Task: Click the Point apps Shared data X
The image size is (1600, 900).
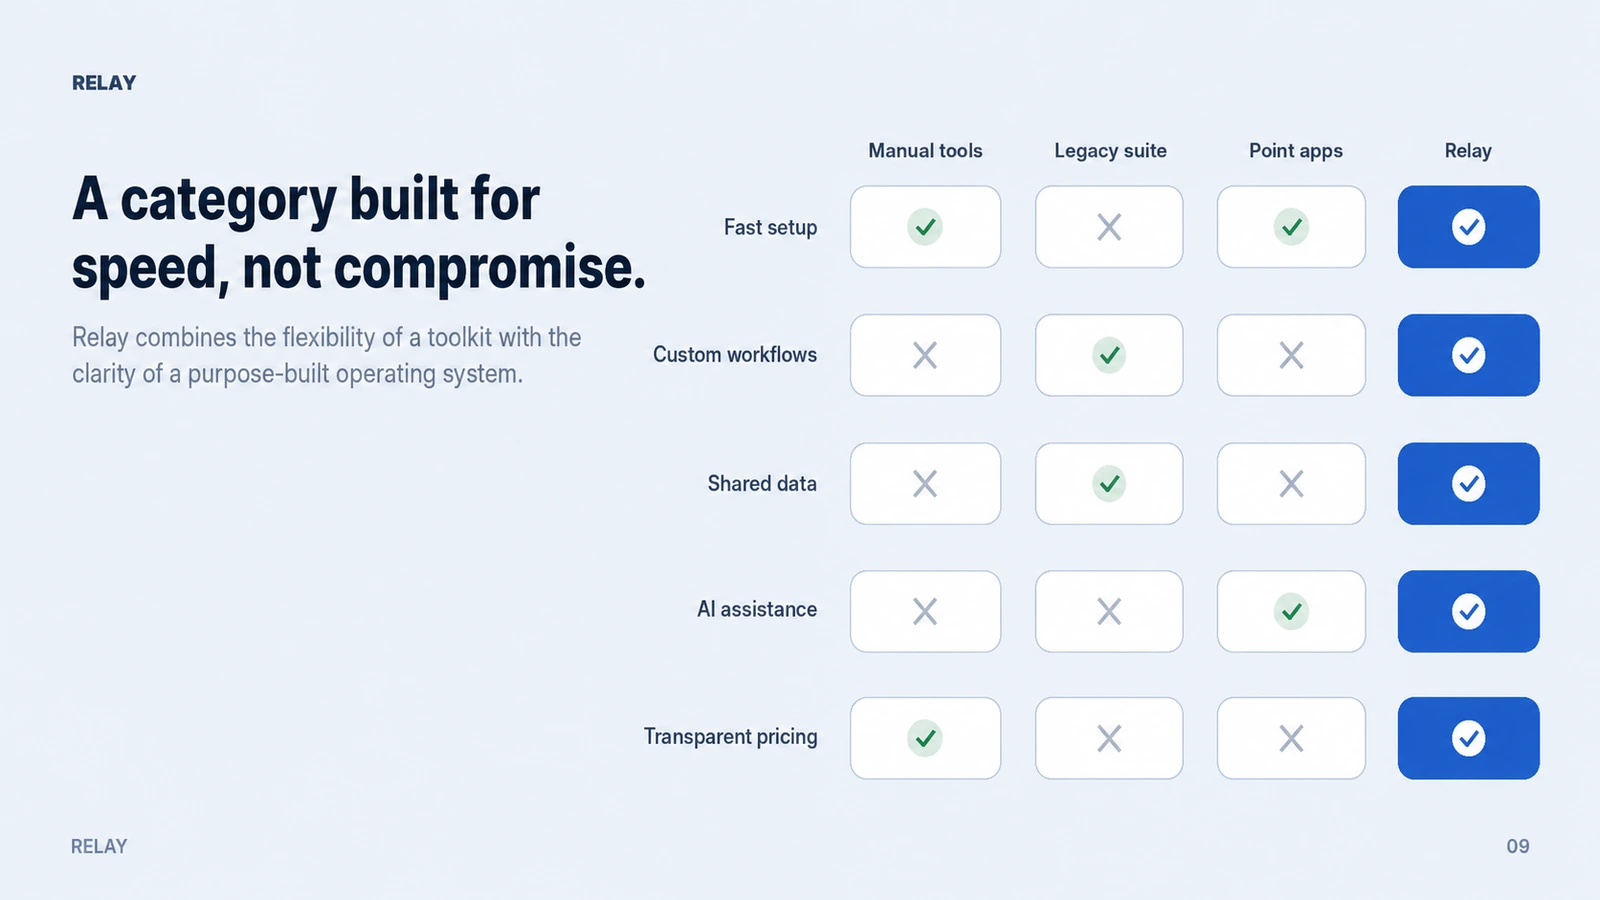Action: [x=1291, y=484]
